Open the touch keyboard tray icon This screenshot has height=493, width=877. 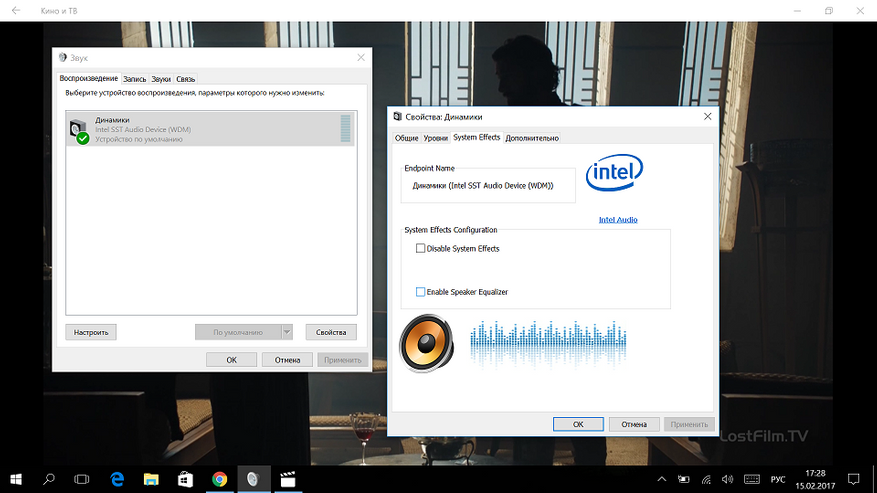pos(752,480)
